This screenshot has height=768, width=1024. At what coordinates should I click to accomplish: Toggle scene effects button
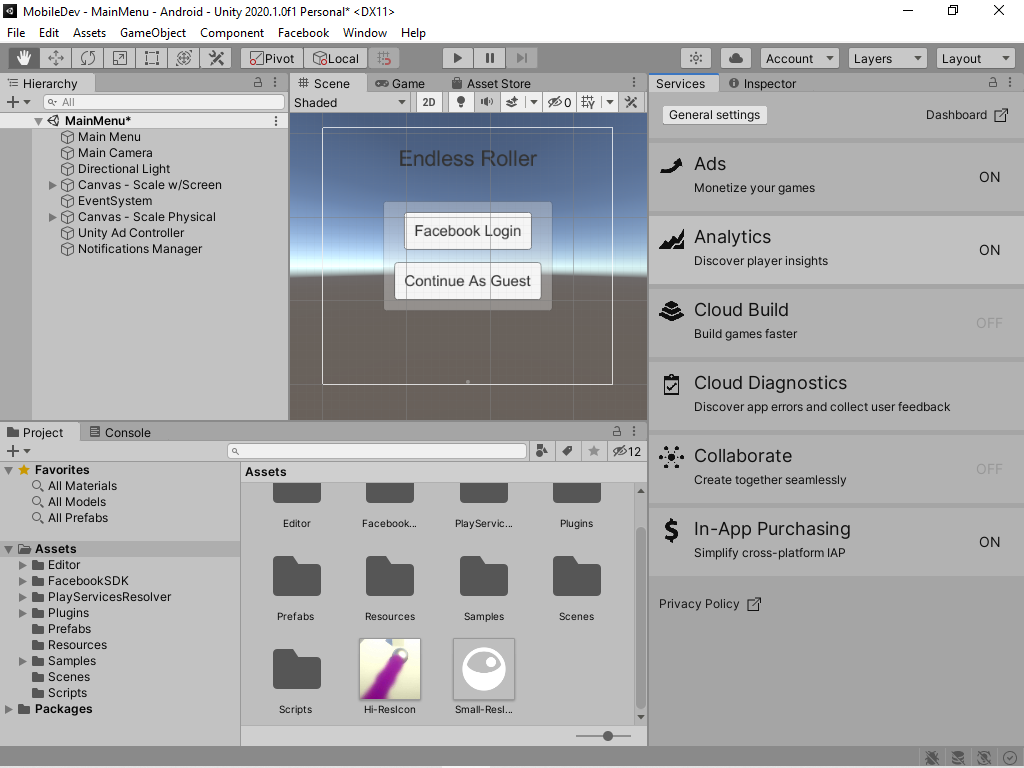tap(513, 103)
